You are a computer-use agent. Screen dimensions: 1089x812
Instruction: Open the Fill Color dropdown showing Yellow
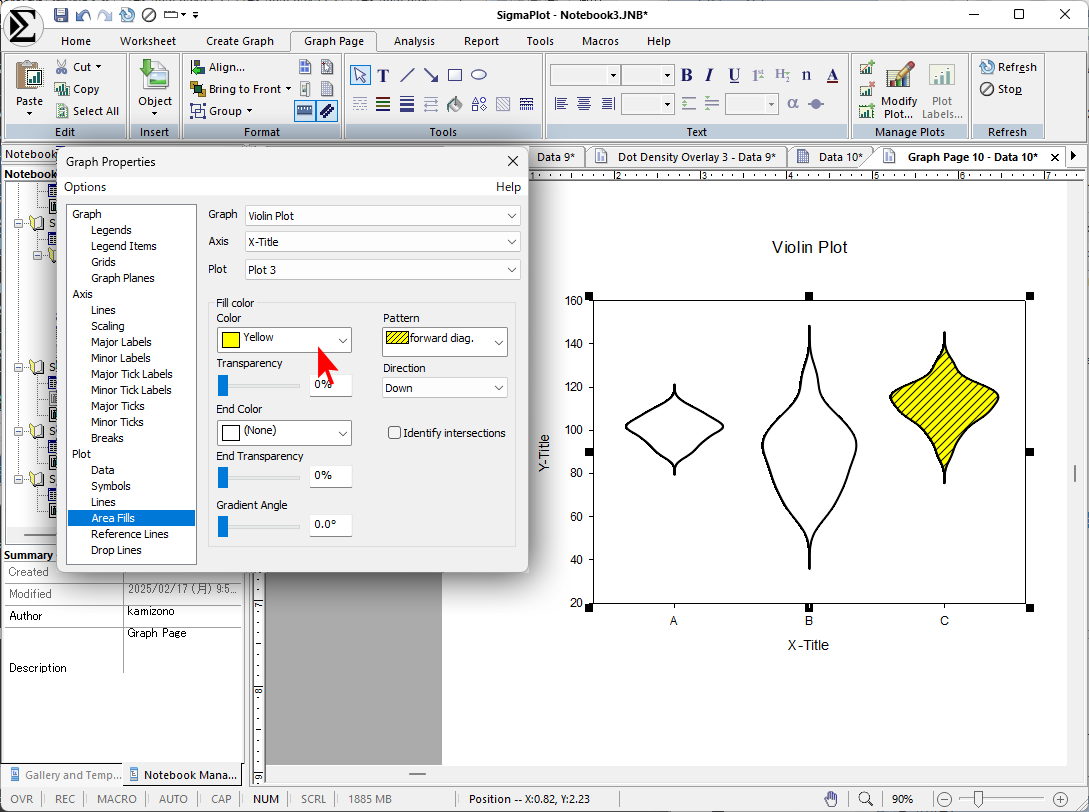pos(284,340)
